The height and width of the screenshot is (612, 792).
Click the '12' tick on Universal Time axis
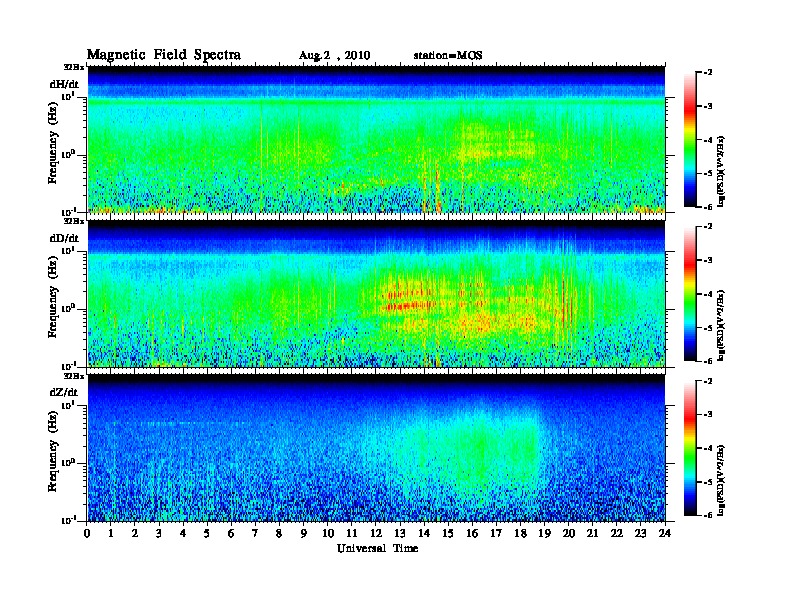click(376, 533)
